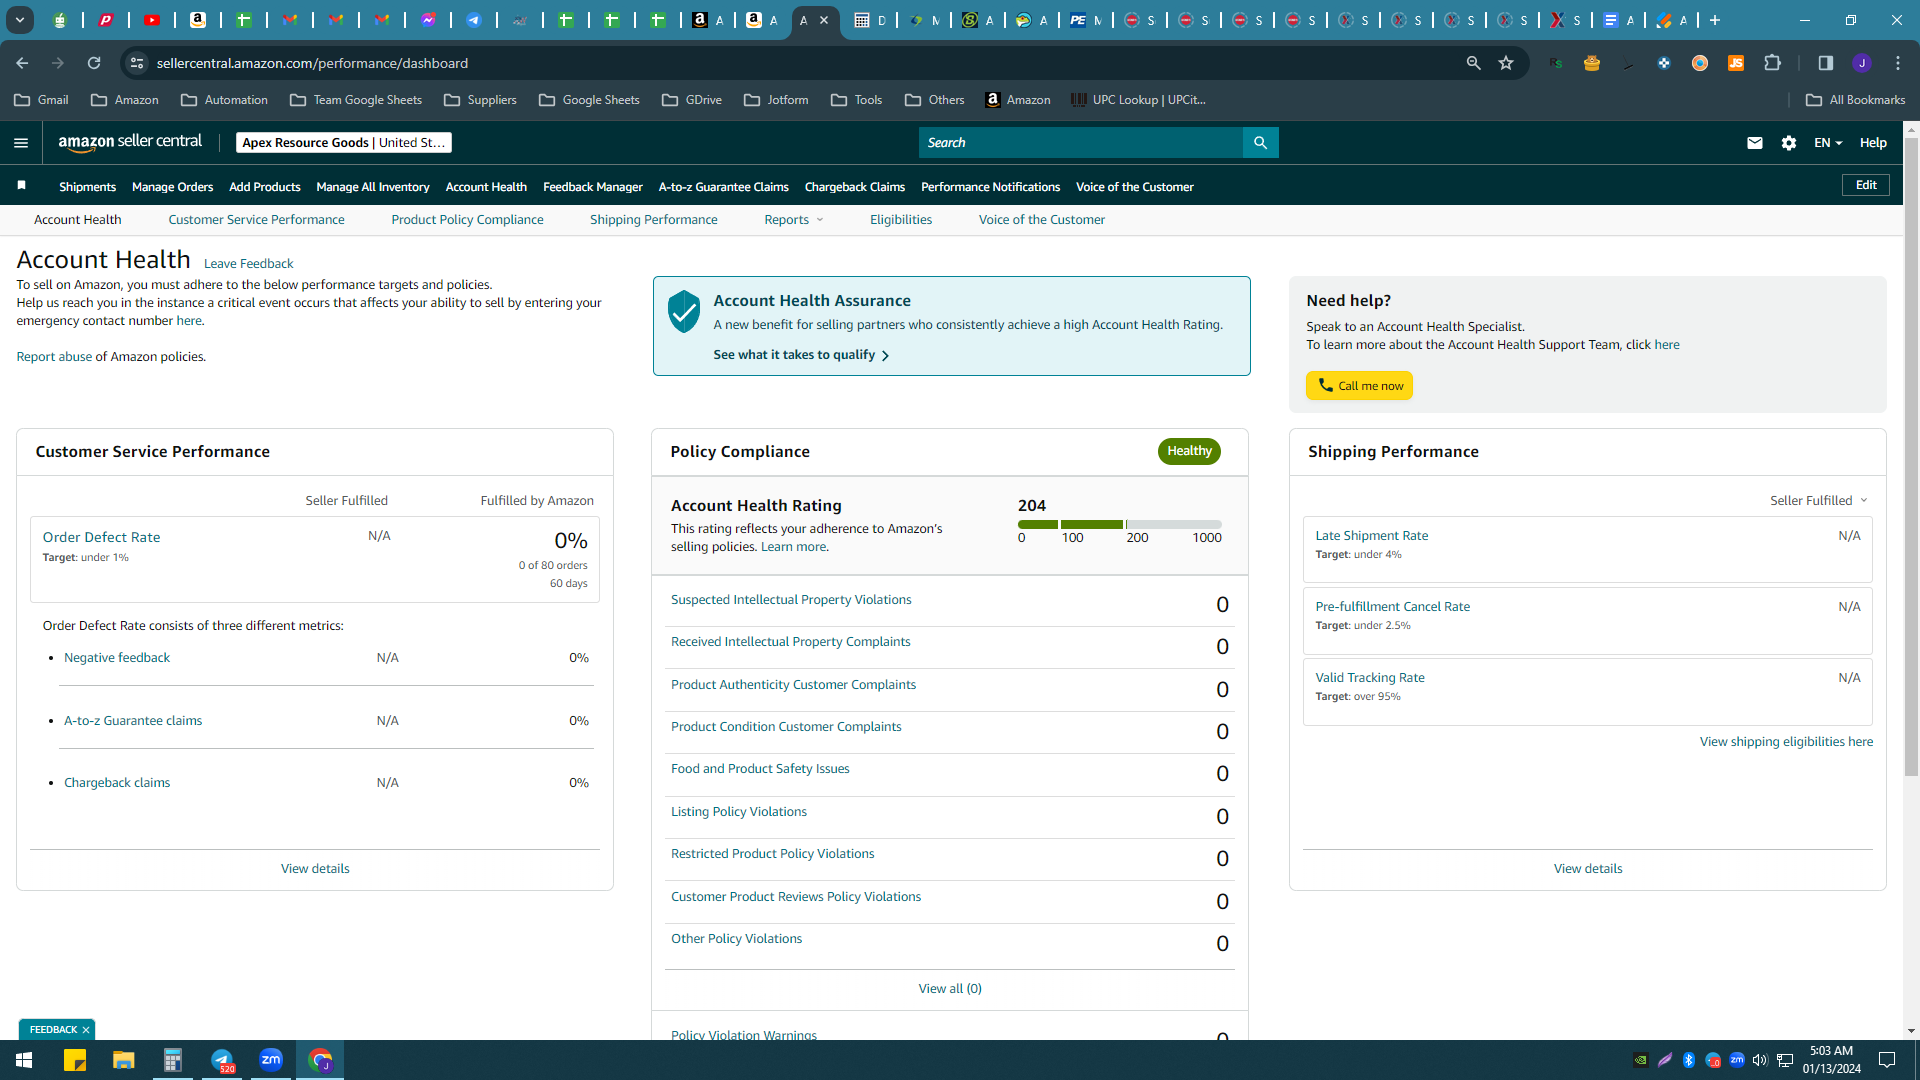Close the FEEDBACK tab with its X
The width and height of the screenshot is (1920, 1080).
pyautogui.click(x=86, y=1030)
